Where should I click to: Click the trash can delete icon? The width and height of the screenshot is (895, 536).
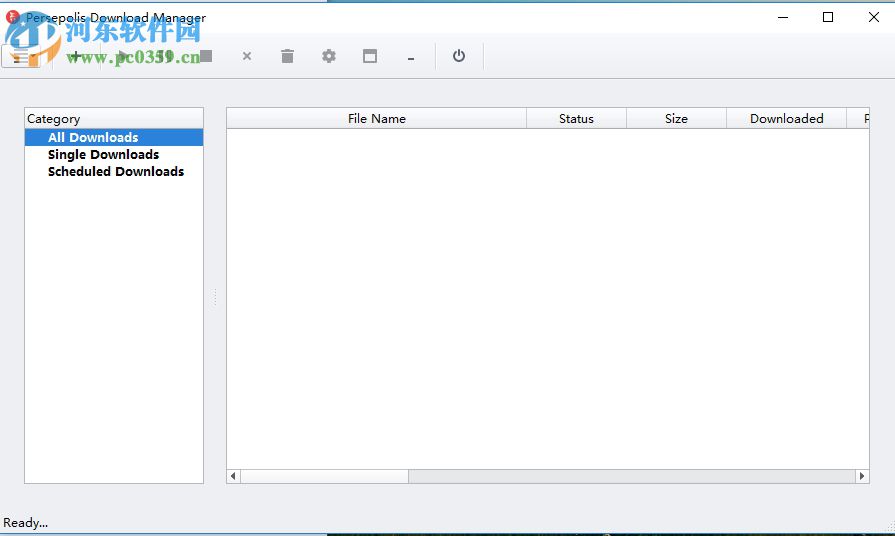coord(288,56)
